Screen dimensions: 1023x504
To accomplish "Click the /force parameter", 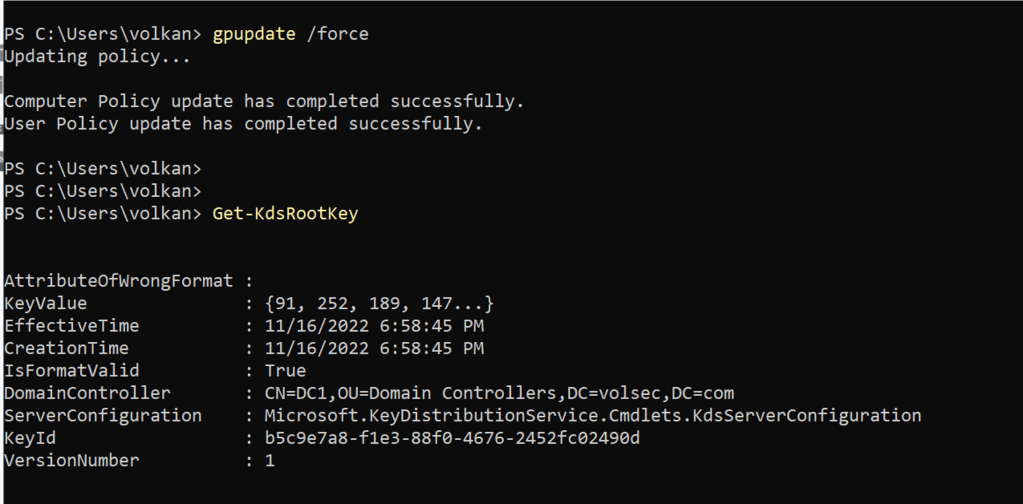I will pyautogui.click(x=337, y=34).
